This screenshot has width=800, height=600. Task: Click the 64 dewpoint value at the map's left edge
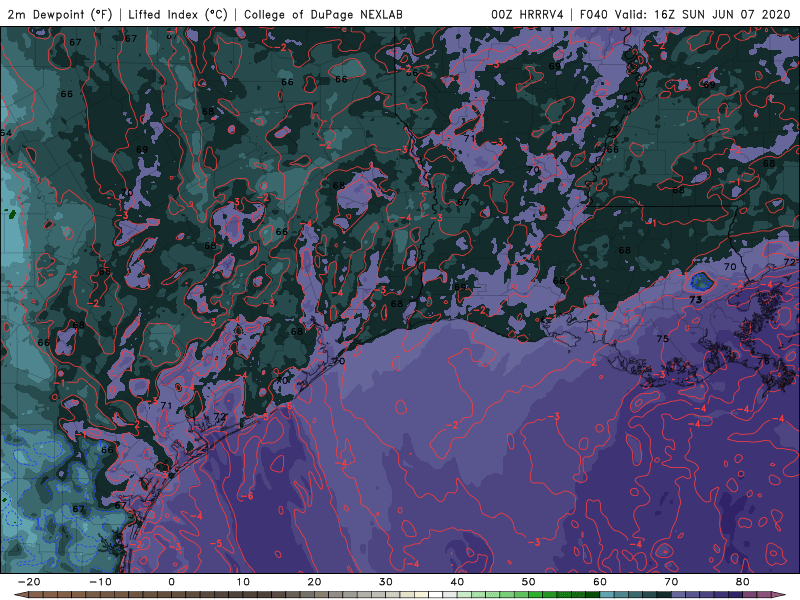pyautogui.click(x=6, y=133)
